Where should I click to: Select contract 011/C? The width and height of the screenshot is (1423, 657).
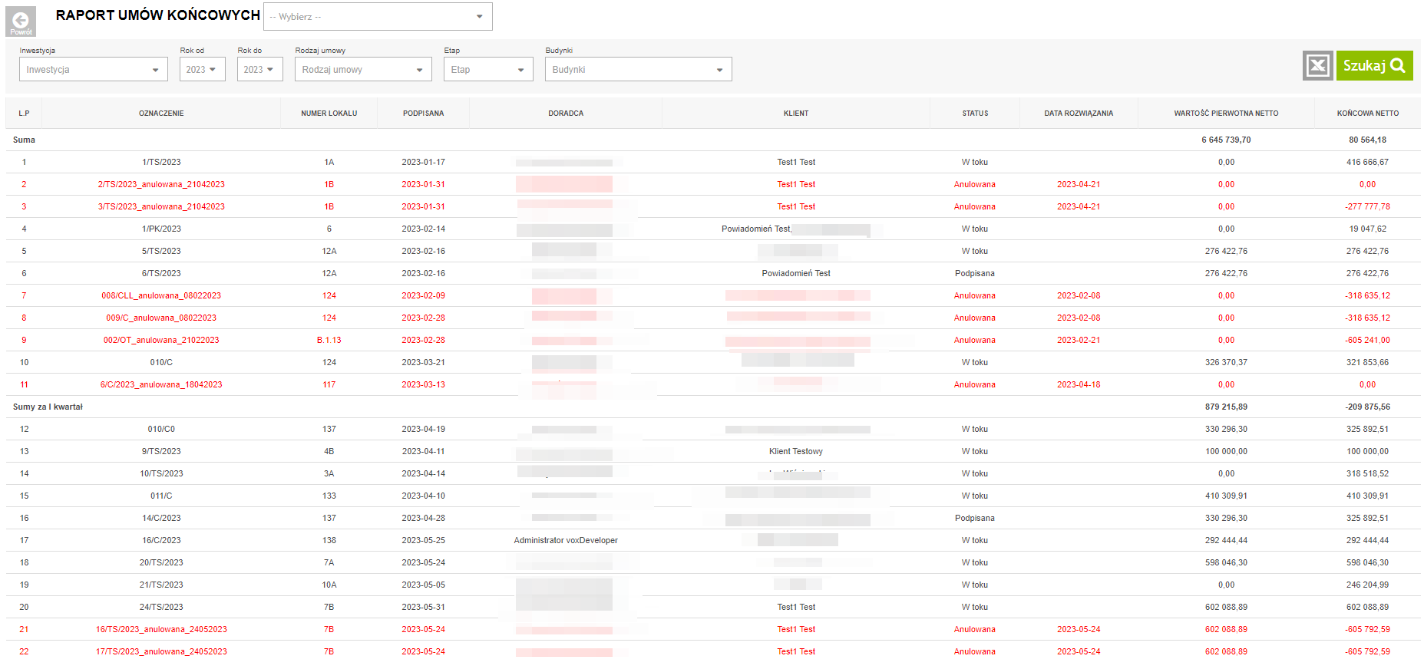tap(161, 496)
